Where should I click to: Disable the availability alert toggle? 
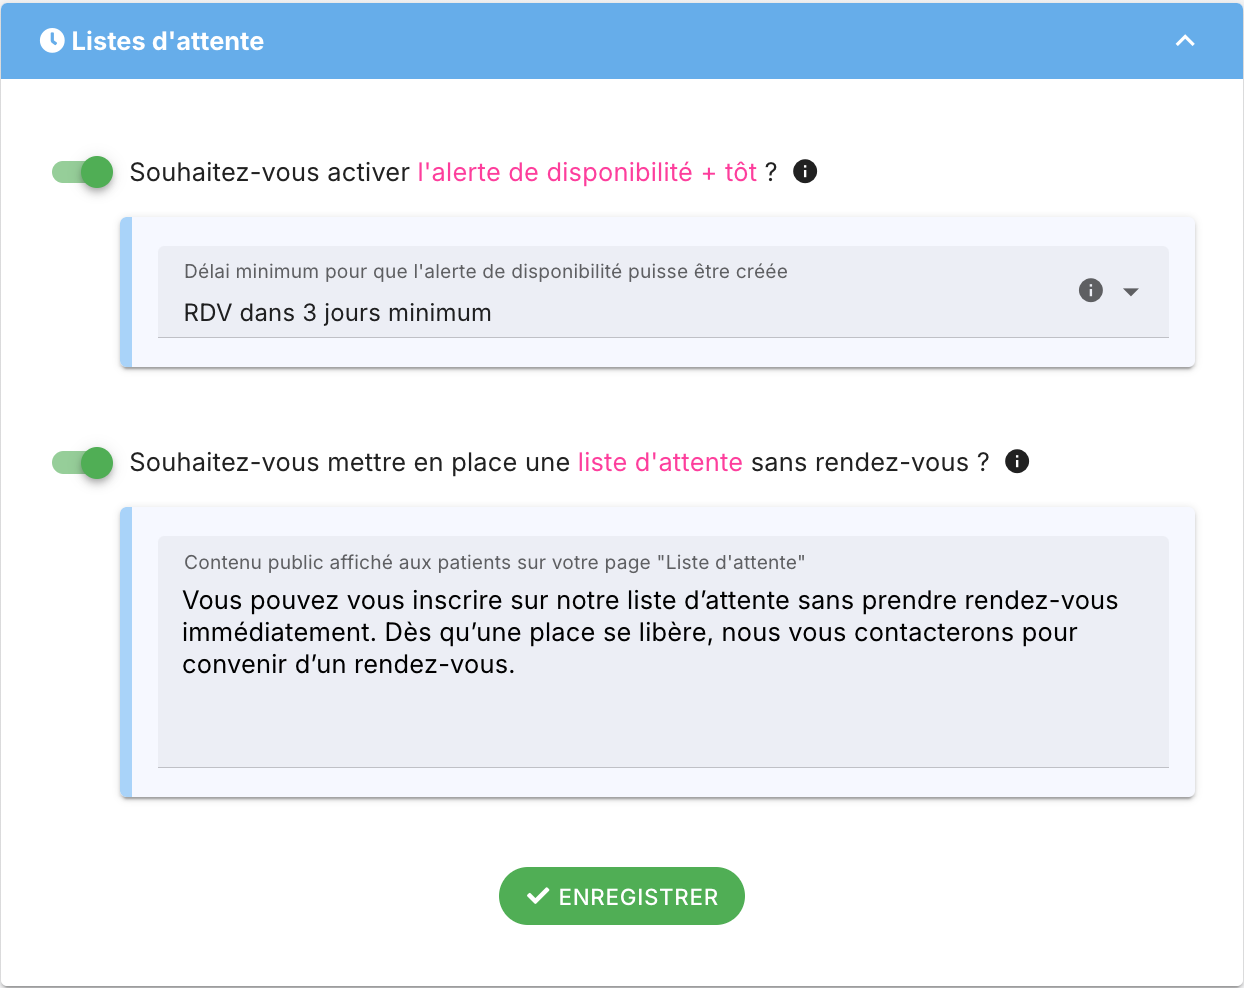click(x=84, y=172)
